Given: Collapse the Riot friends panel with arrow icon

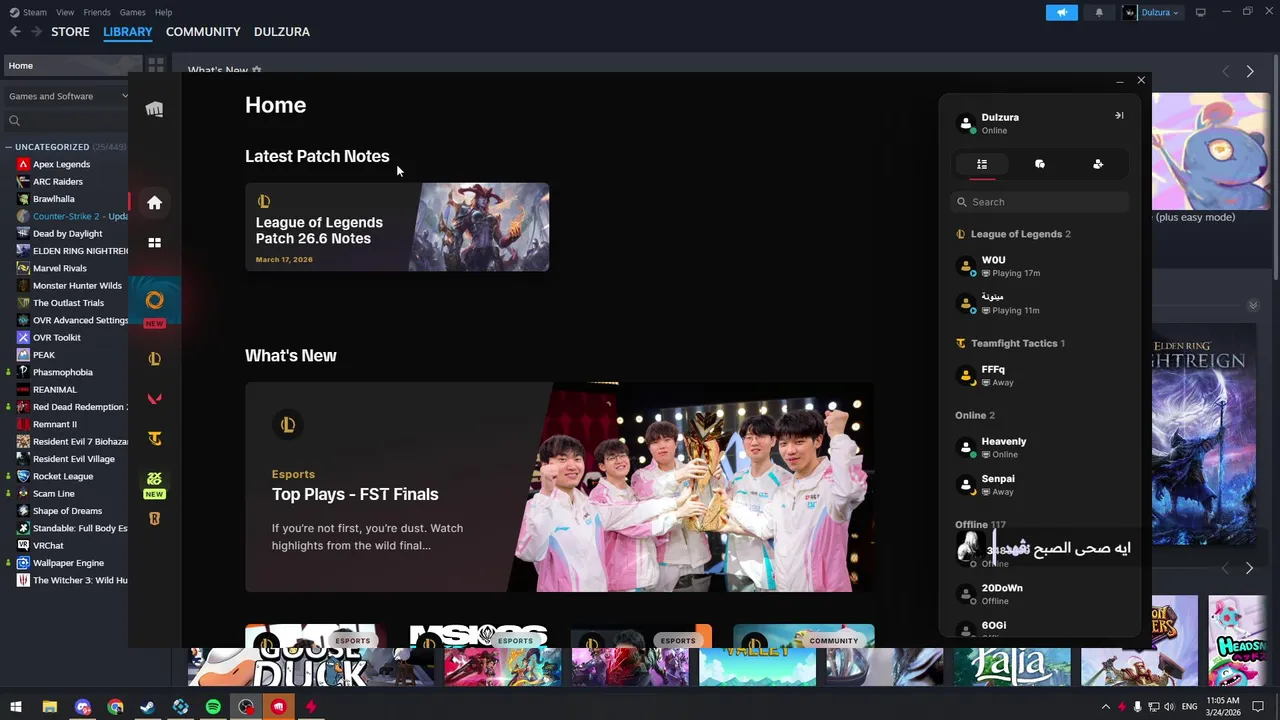Looking at the screenshot, I should pos(1119,116).
